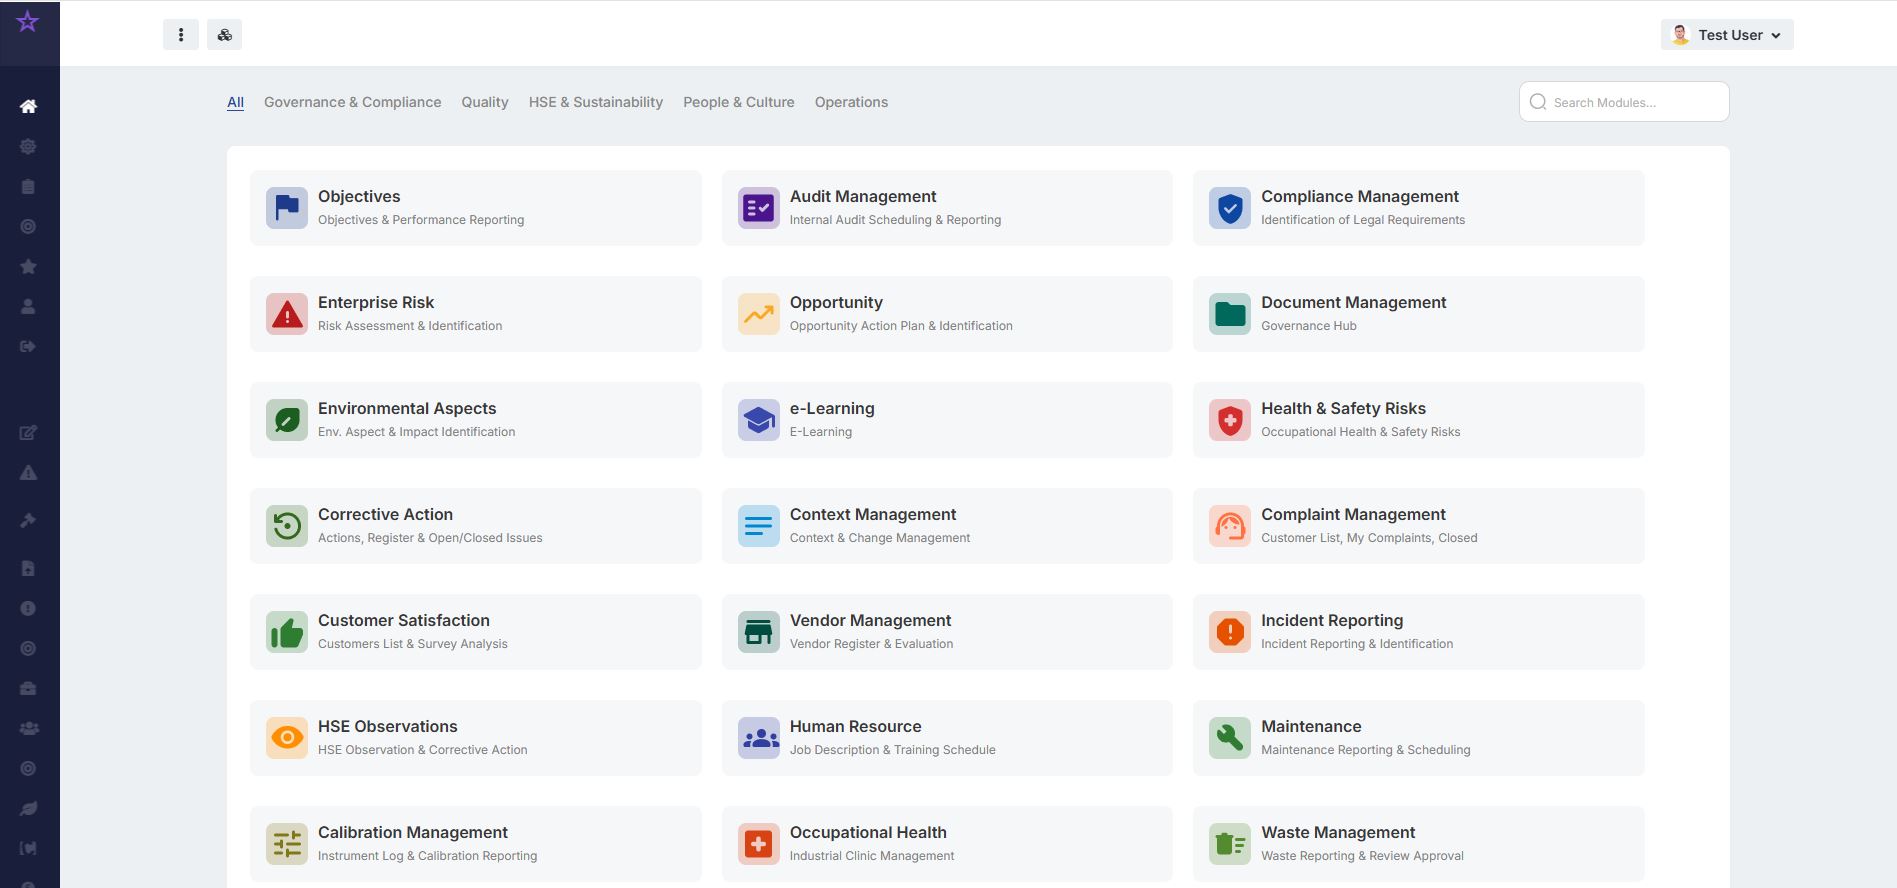Screen dimensions: 1897x888
Task: Open the Audit Management checklist icon
Action: tap(758, 208)
